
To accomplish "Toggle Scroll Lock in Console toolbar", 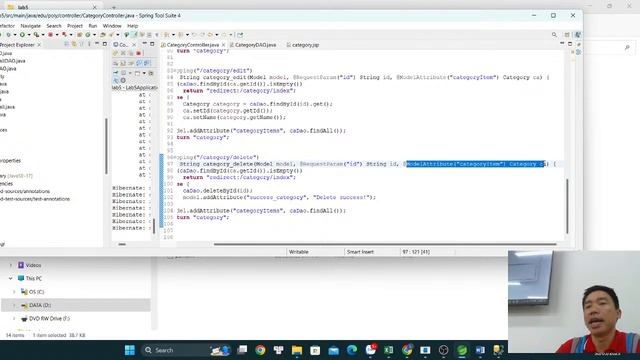I will 123,63.
